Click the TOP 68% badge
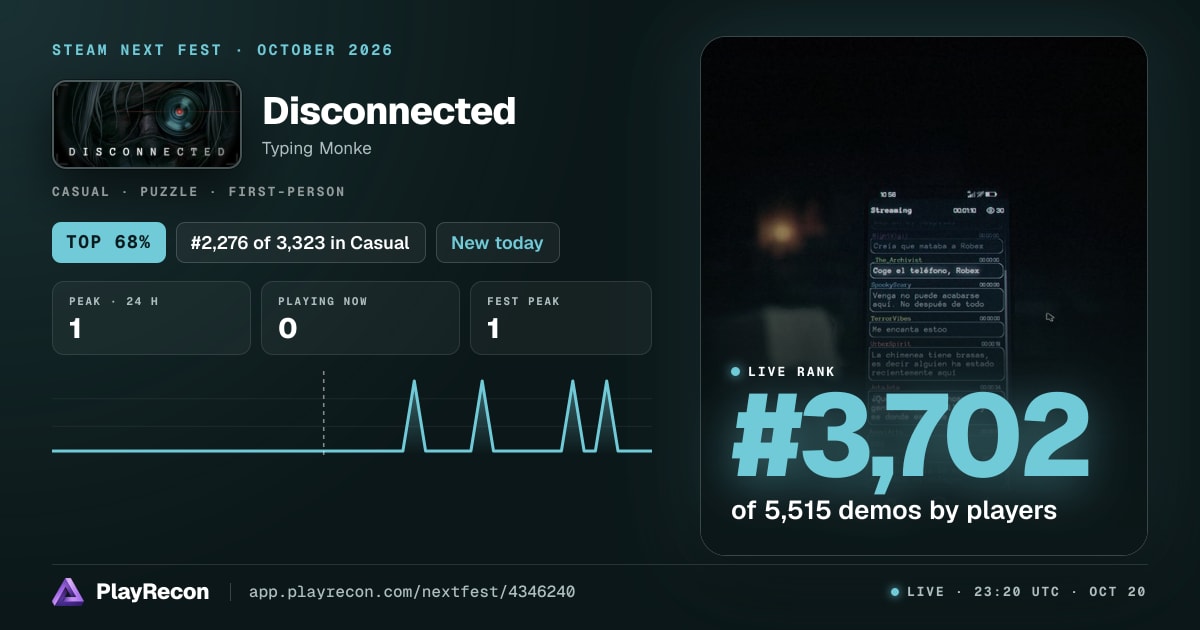 coord(109,242)
